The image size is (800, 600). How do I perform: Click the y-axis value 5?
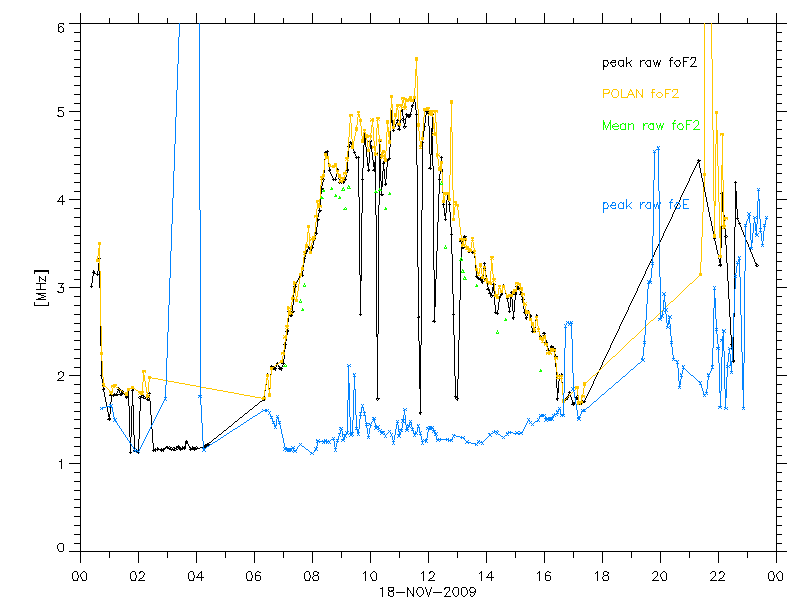(x=61, y=112)
